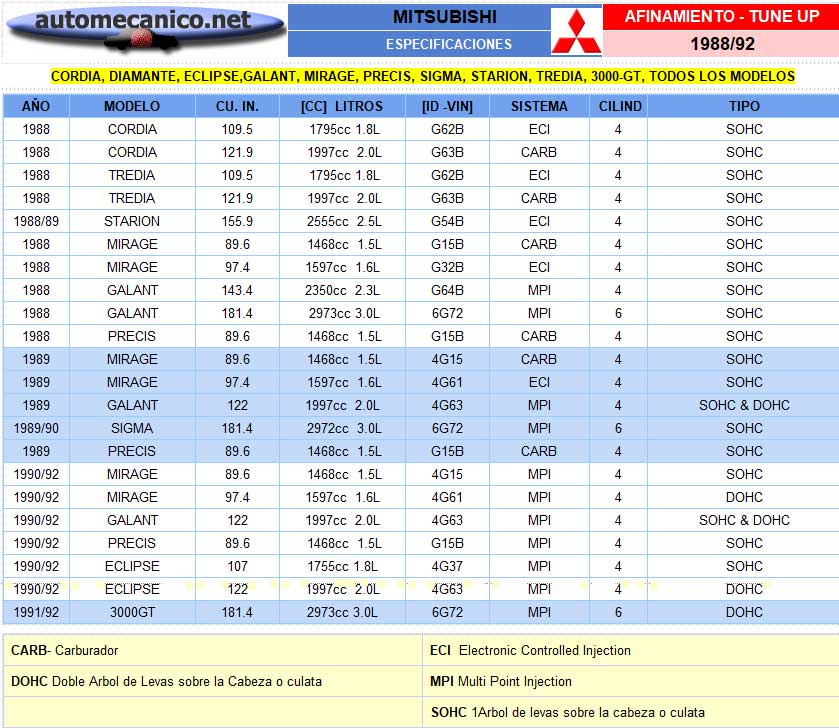
Task: Click the 4G37 VIN code
Action: click(447, 566)
